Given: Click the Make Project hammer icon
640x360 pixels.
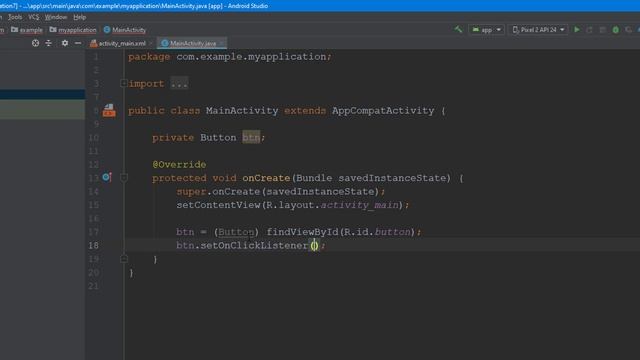Looking at the screenshot, I should pyautogui.click(x=458, y=29).
